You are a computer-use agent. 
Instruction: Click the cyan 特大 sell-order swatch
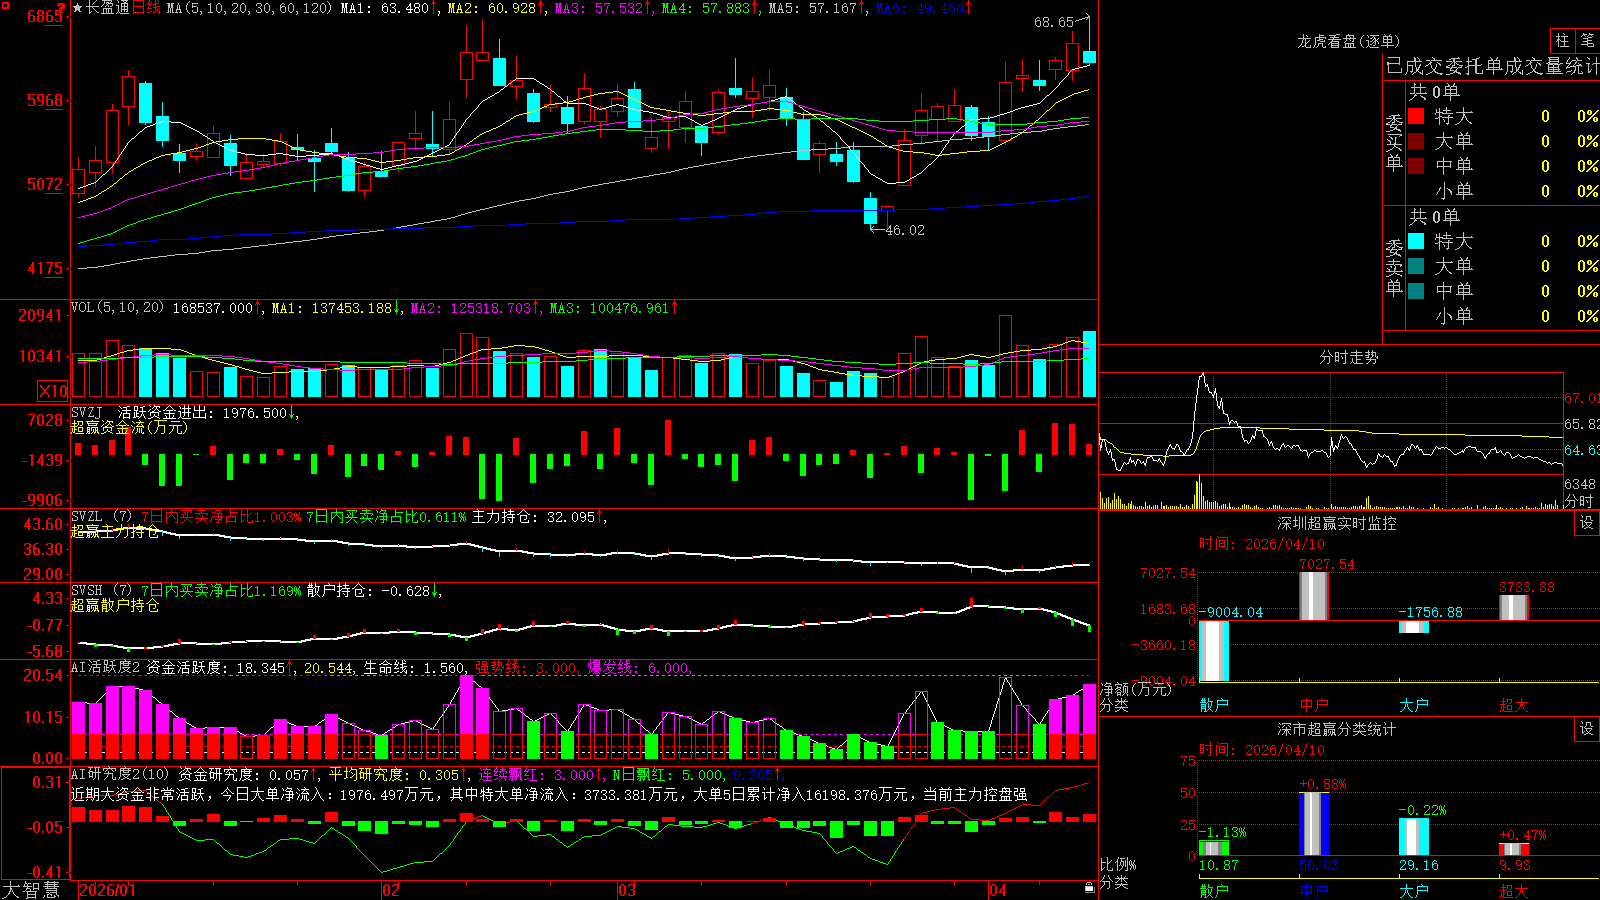click(1416, 241)
